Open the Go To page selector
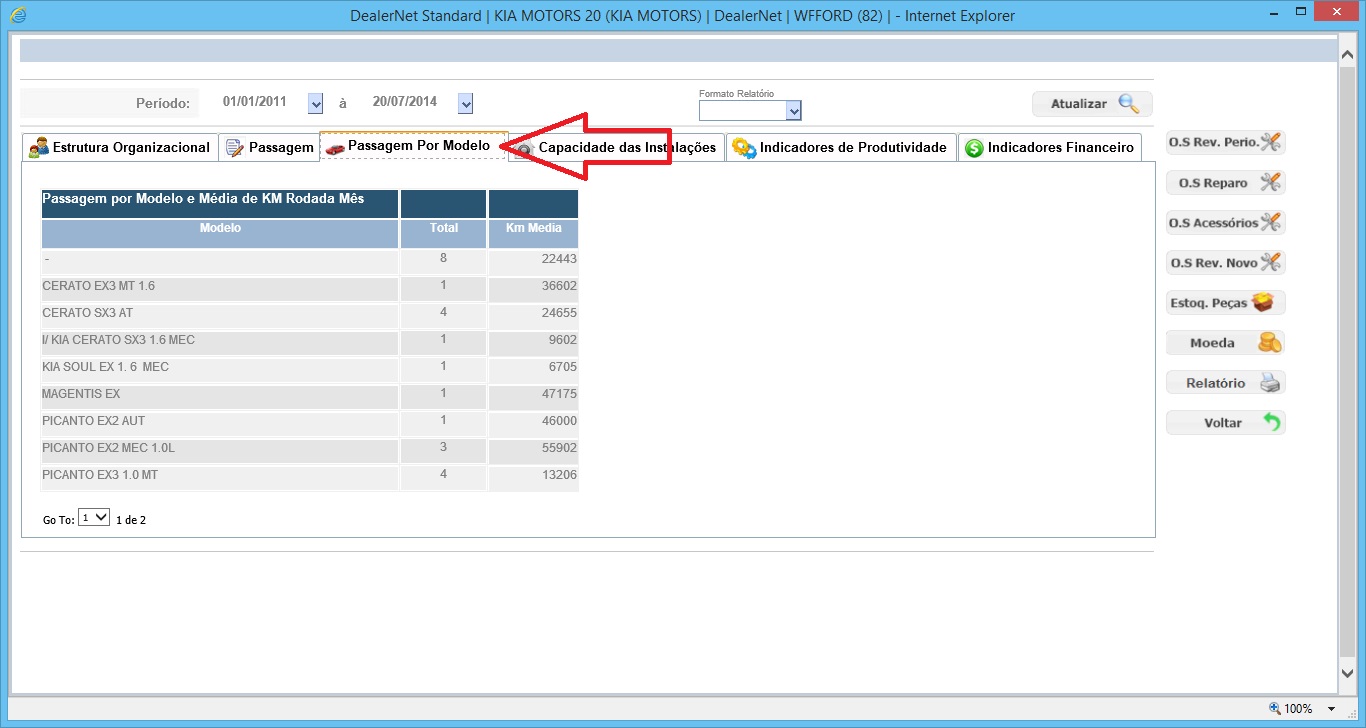This screenshot has width=1366, height=728. pyautogui.click(x=94, y=518)
